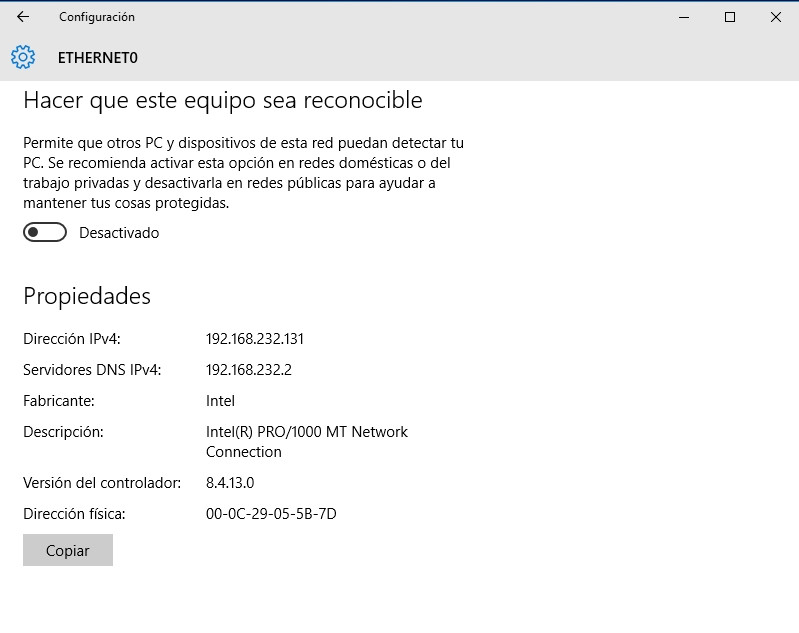
Task: Close the Configuración window
Action: point(776,17)
